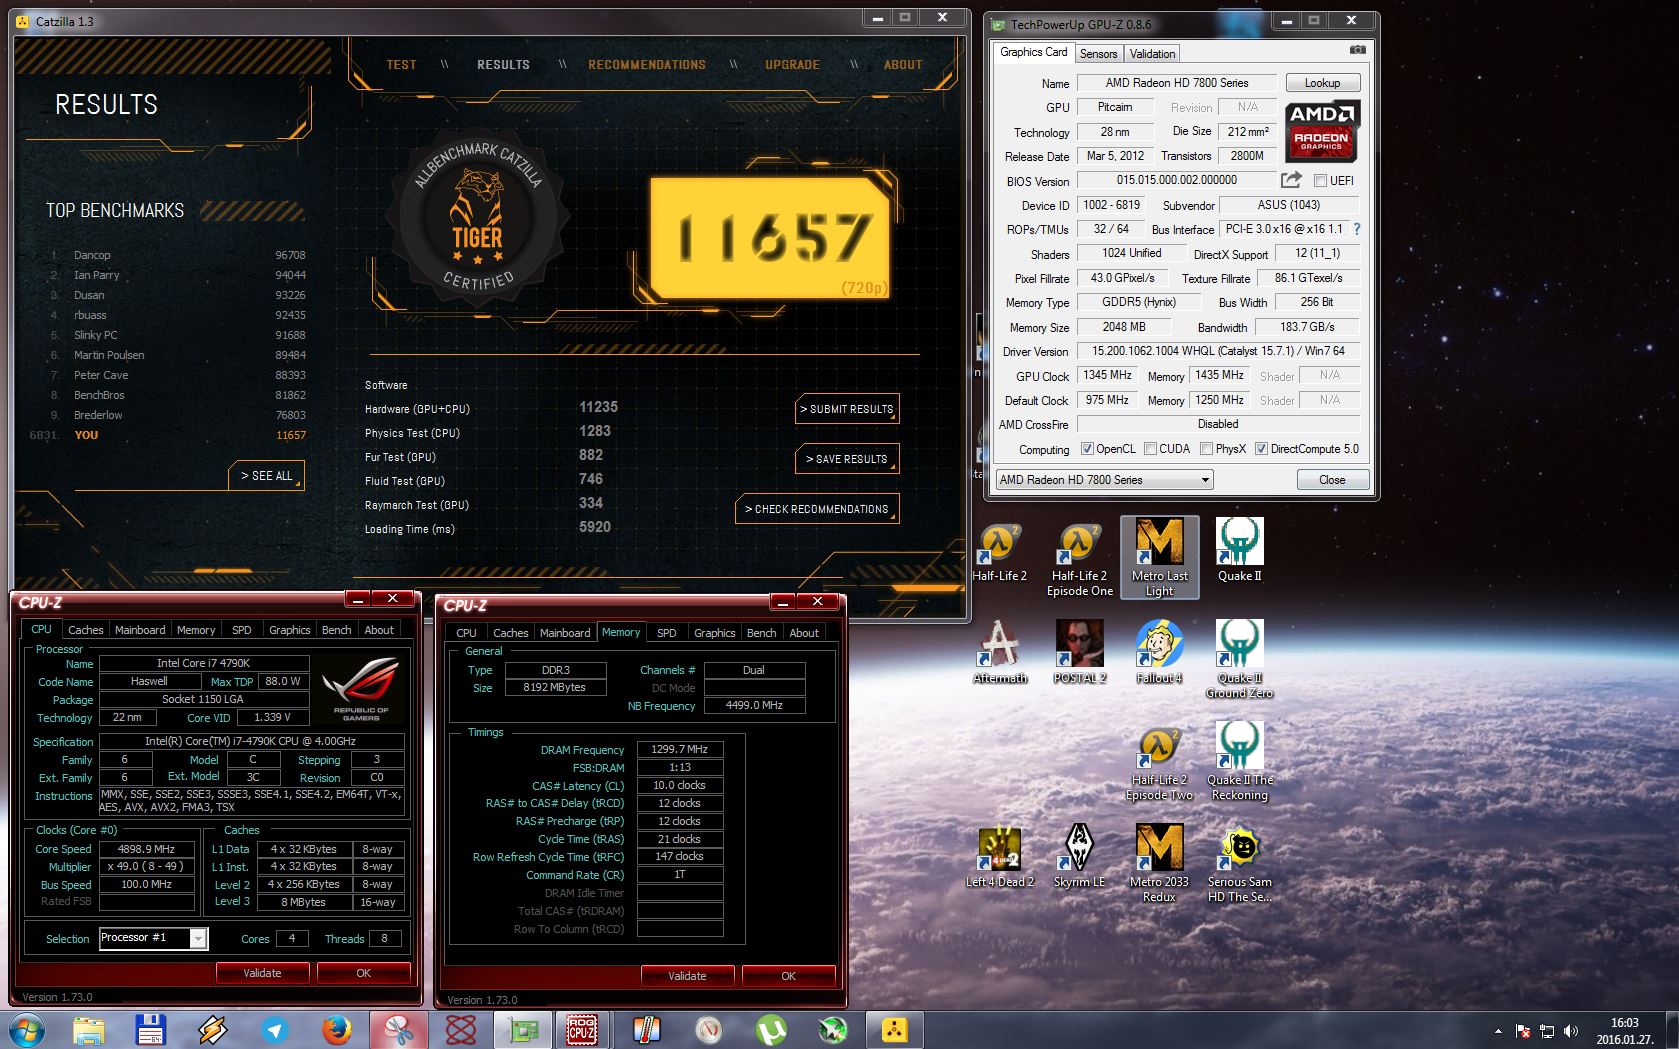This screenshot has width=1679, height=1049.
Task: Show hidden tray icons arrow
Action: click(x=1498, y=1031)
